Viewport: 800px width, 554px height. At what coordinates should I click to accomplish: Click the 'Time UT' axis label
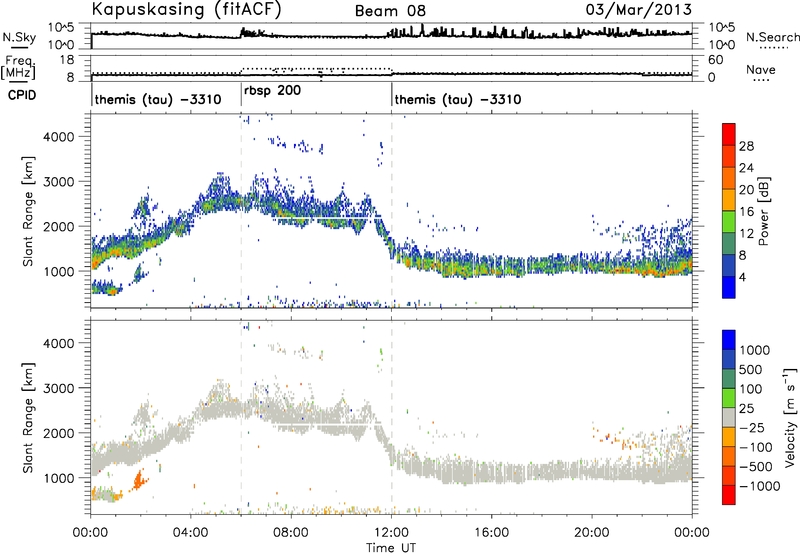coord(391,548)
